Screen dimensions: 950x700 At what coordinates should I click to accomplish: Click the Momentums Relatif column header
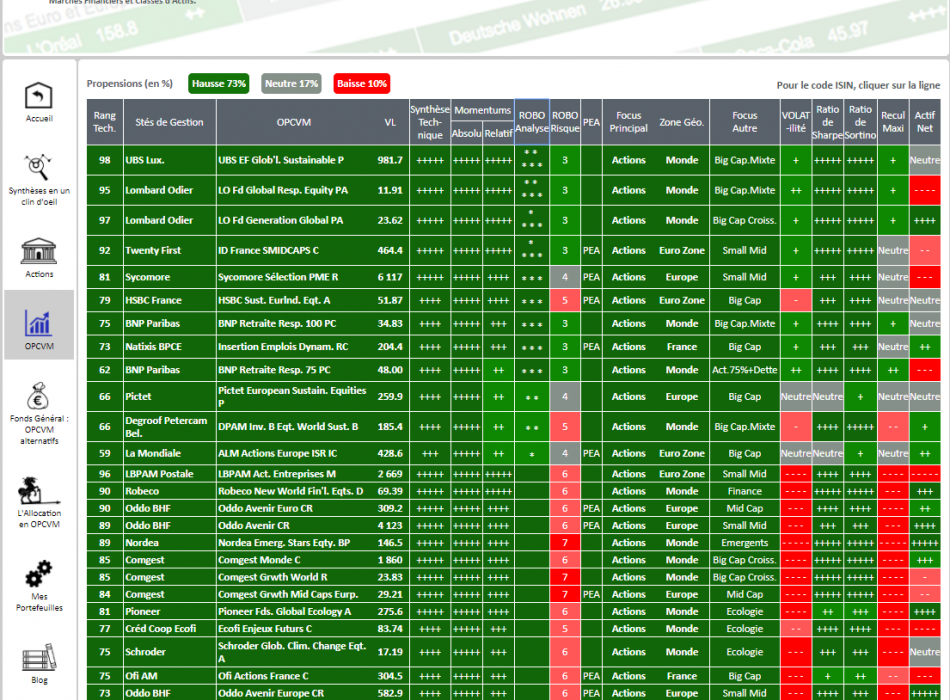pyautogui.click(x=499, y=133)
